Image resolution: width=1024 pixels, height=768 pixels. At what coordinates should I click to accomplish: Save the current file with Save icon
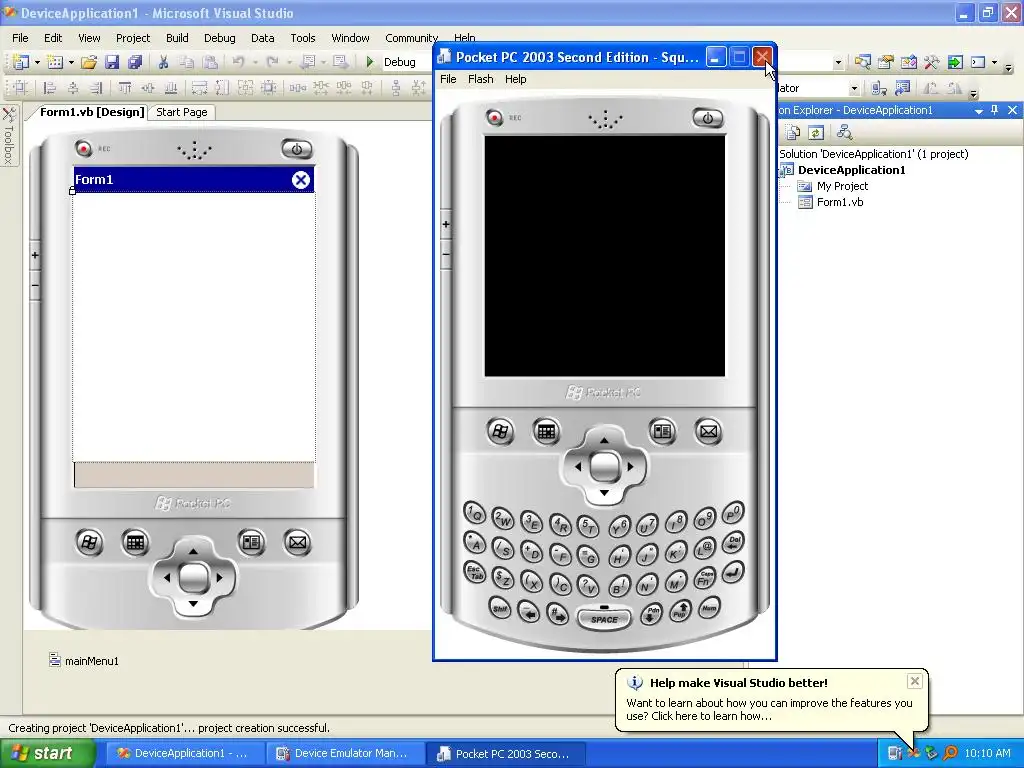click(x=112, y=62)
